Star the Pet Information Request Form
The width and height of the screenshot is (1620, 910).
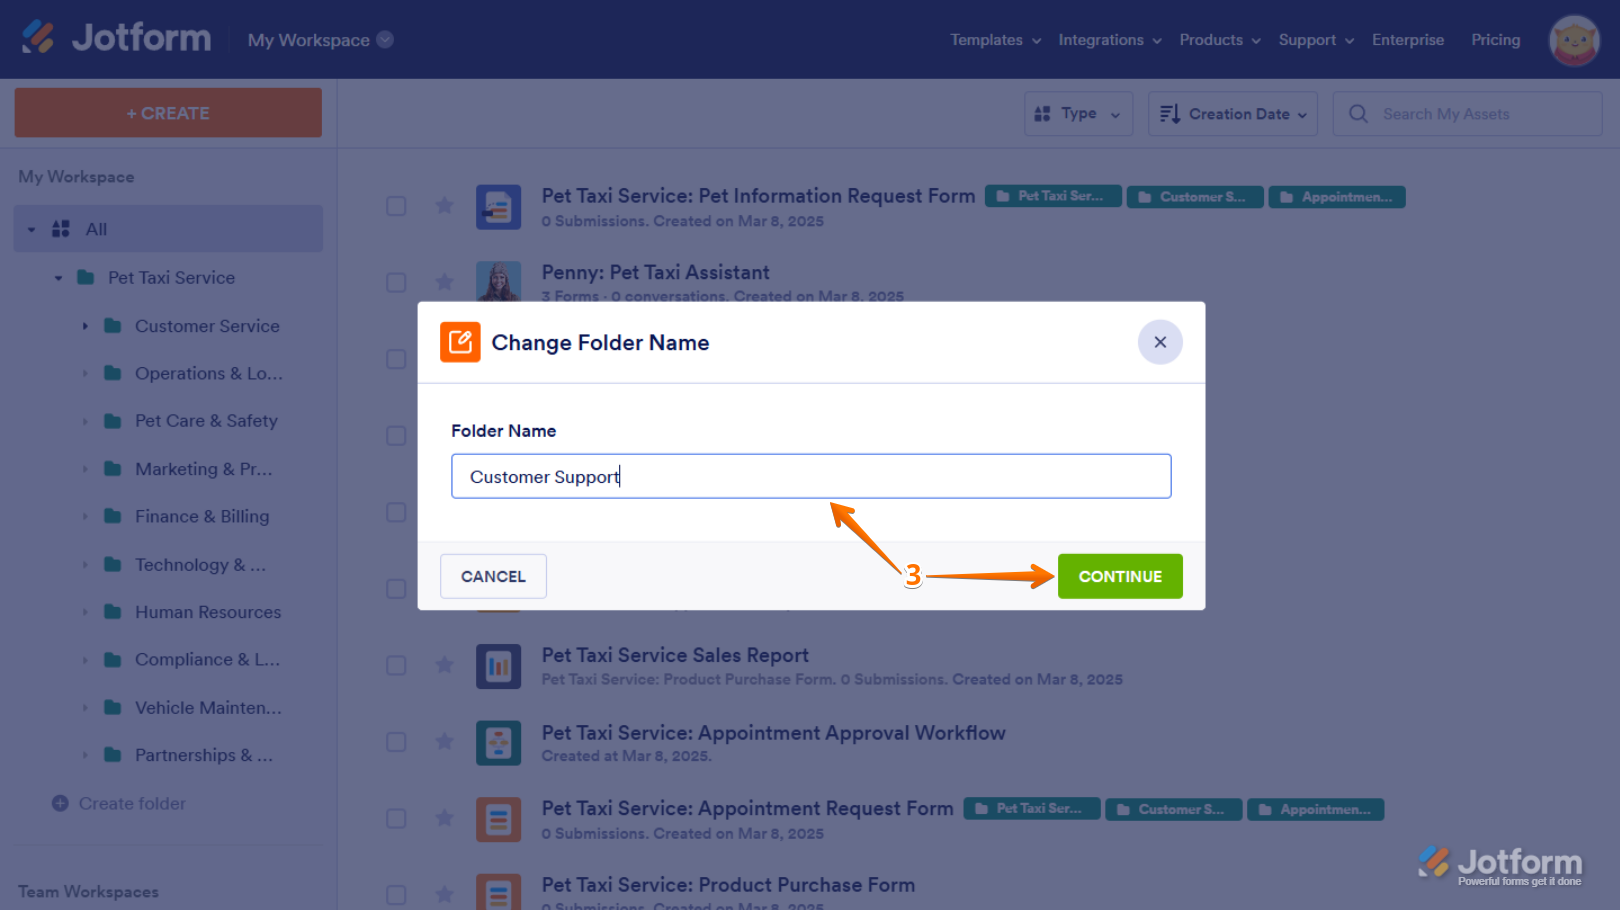click(x=445, y=206)
